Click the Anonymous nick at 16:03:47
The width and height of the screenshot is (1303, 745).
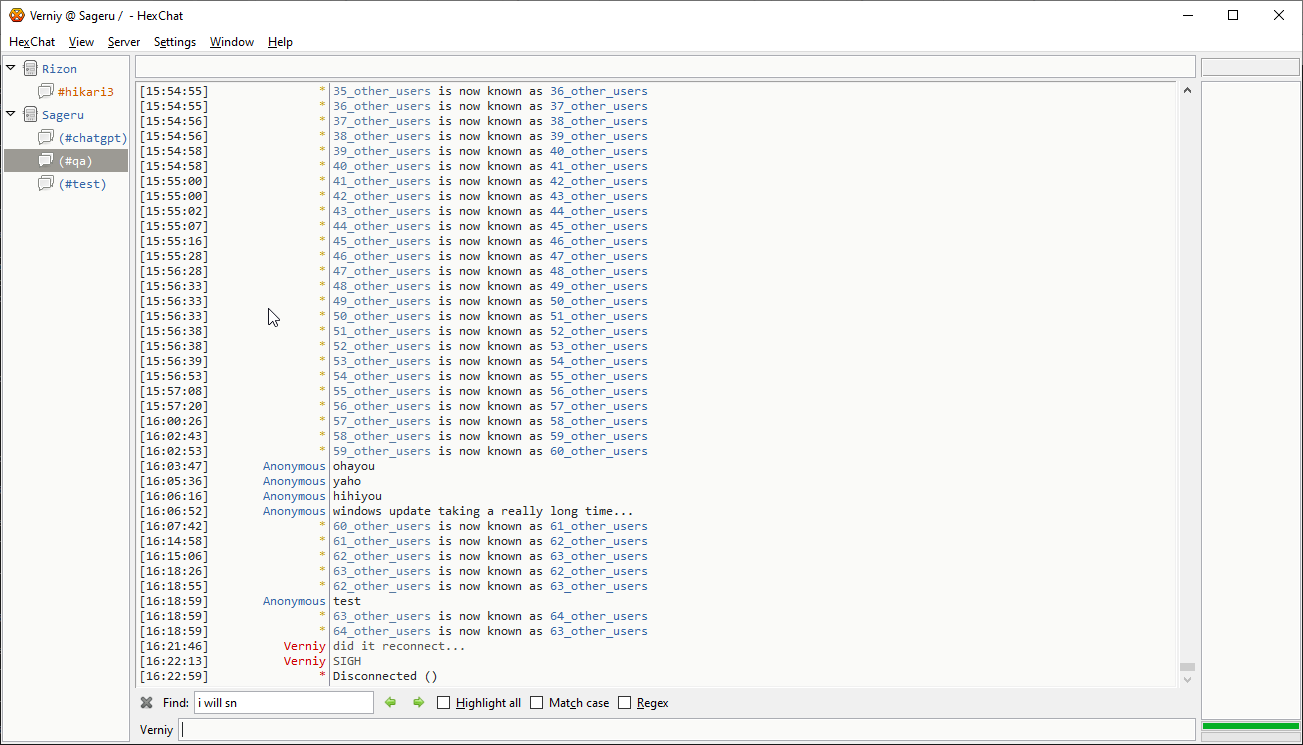point(294,466)
